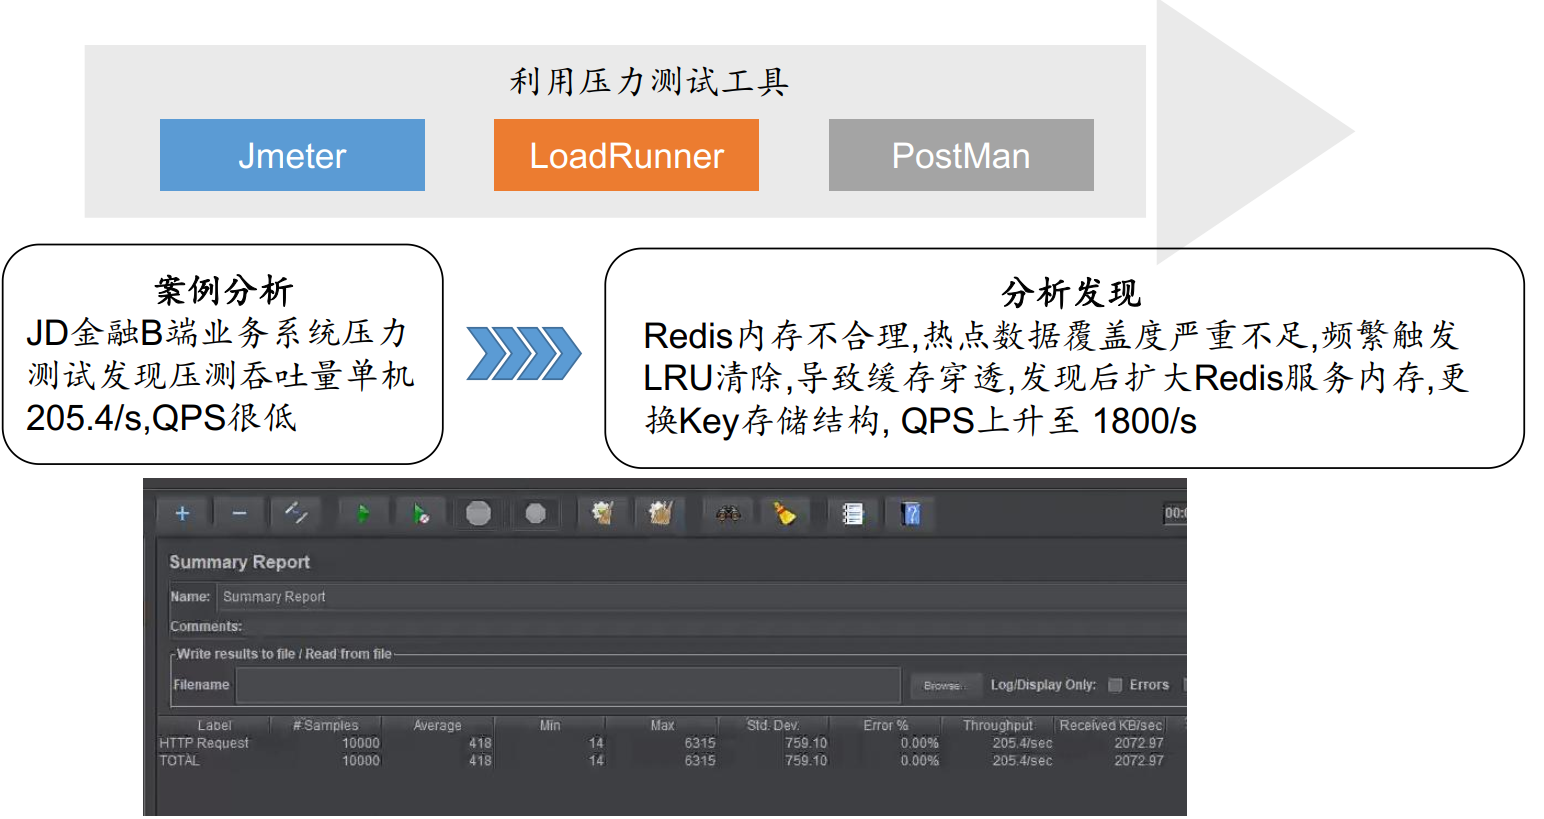This screenshot has height=819, width=1544.
Task: Open Search with the binoculars icon
Action: [x=728, y=514]
